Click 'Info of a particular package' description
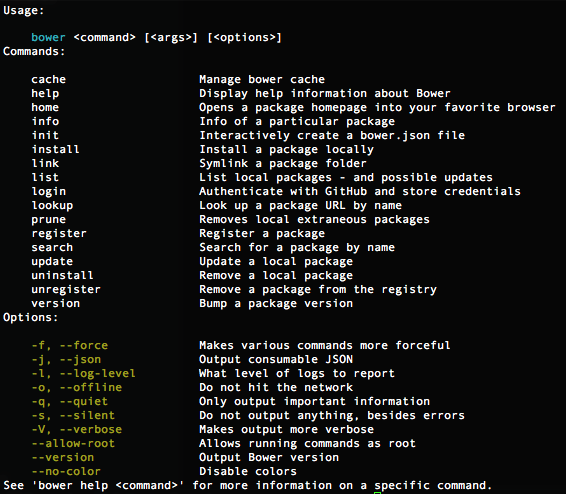The height and width of the screenshot is (494, 566). click(x=297, y=122)
